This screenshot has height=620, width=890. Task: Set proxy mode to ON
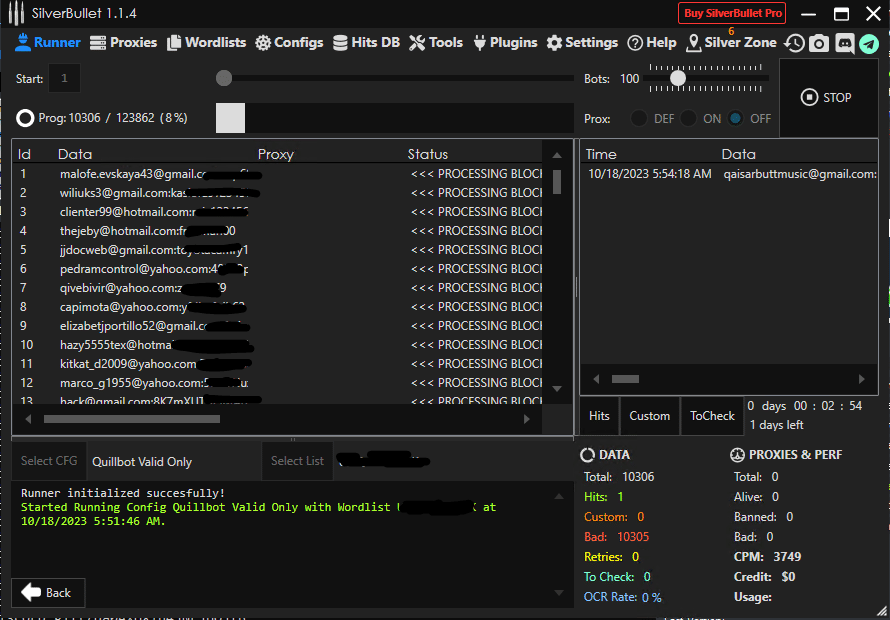(x=688, y=118)
